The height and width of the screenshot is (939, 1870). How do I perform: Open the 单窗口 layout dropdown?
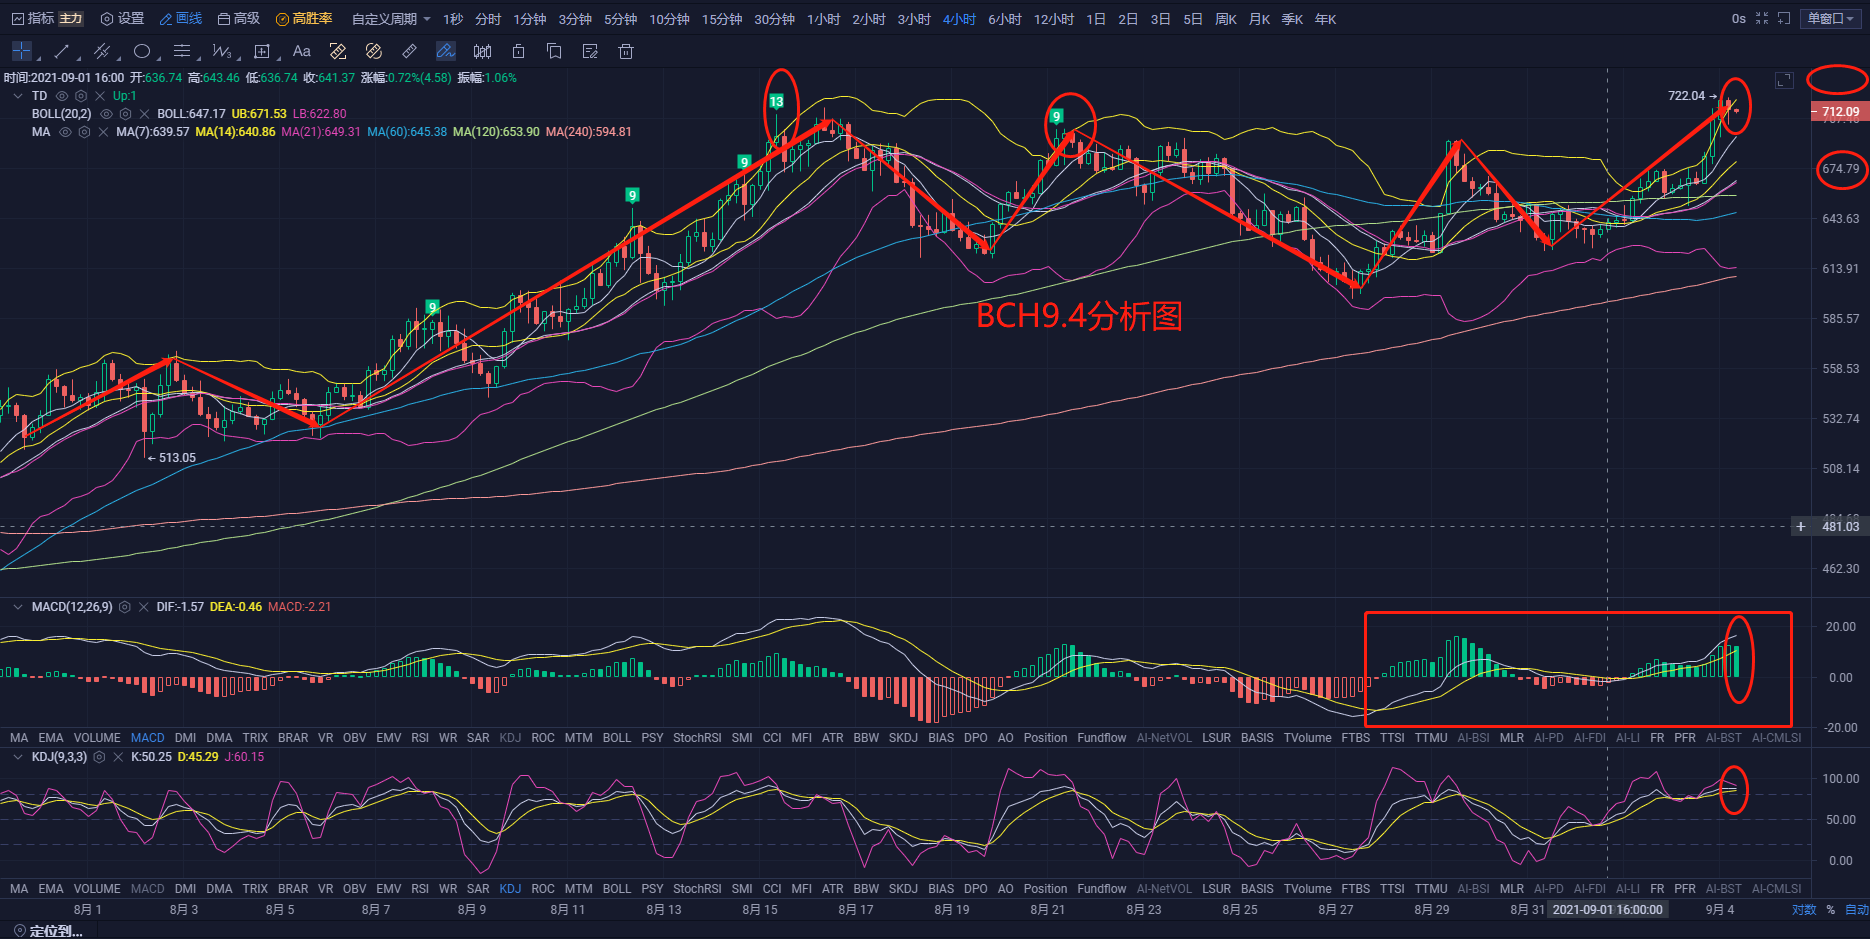[1831, 19]
